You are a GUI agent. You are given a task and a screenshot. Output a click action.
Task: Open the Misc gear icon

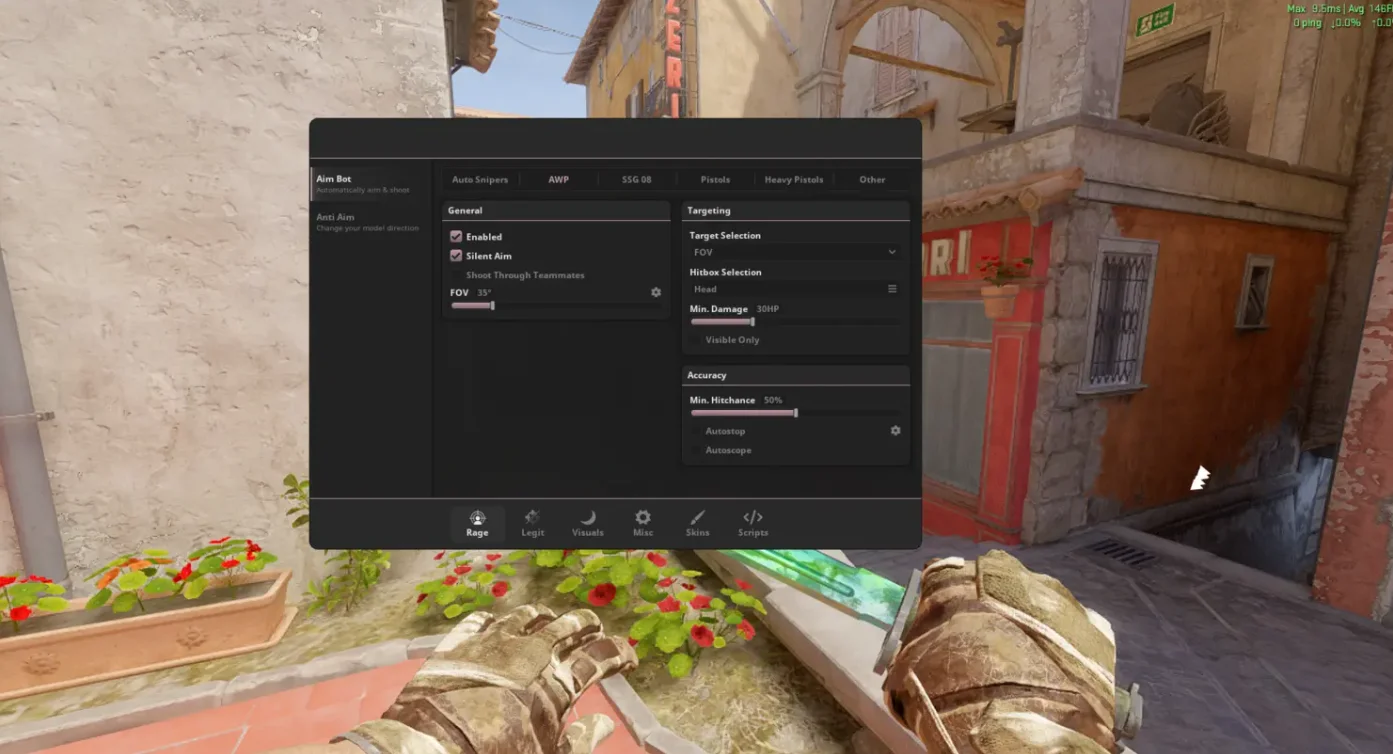(643, 518)
